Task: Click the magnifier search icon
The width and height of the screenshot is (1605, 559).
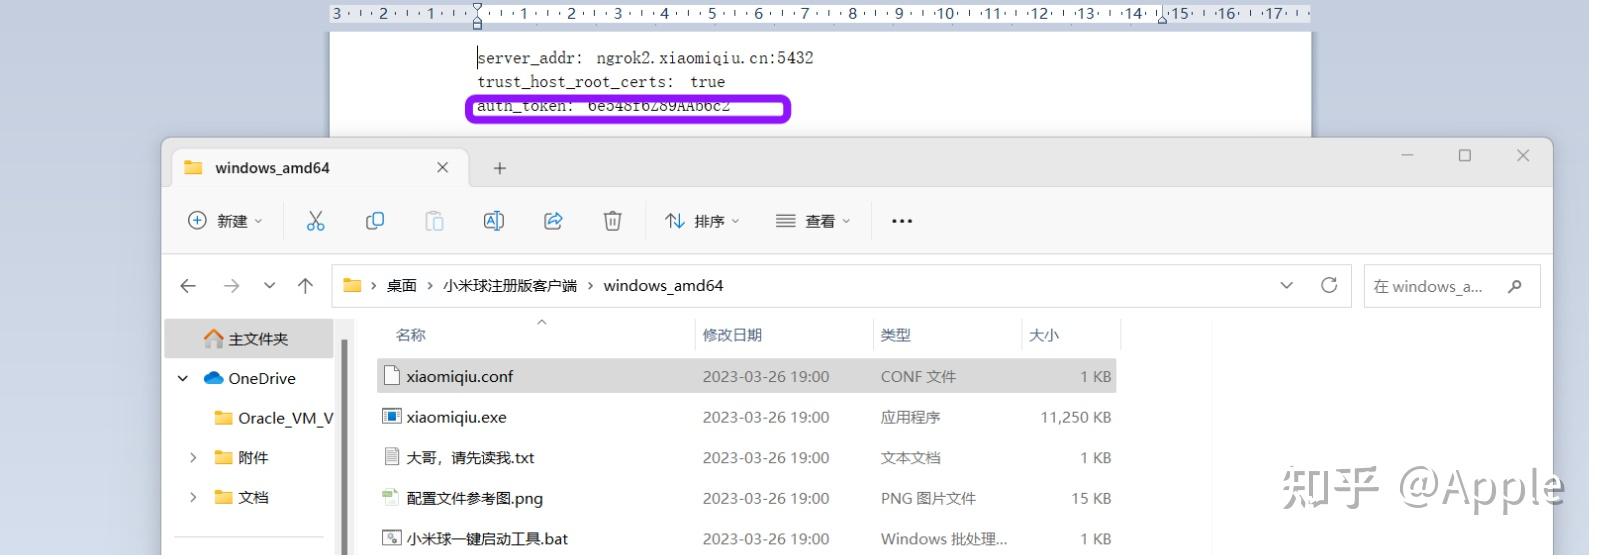Action: (1515, 286)
